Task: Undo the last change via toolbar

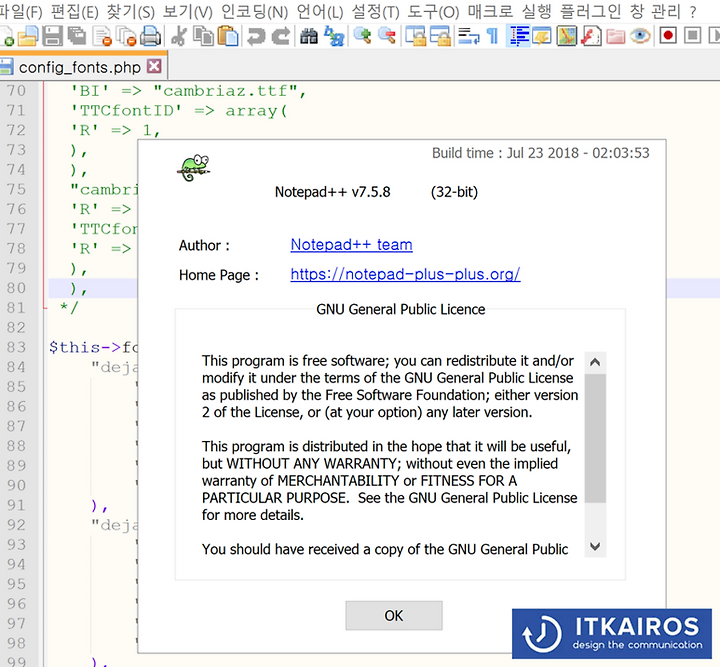Action: point(256,36)
